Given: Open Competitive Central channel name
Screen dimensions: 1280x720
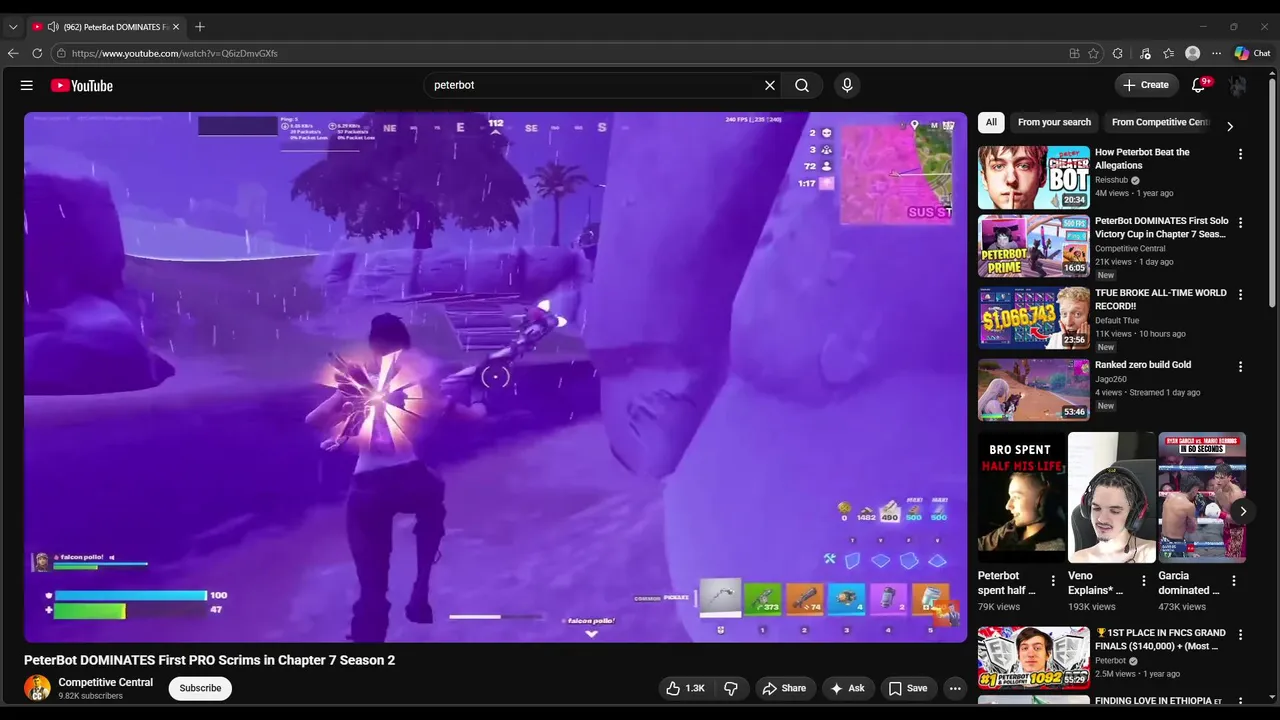Looking at the screenshot, I should tap(106, 682).
